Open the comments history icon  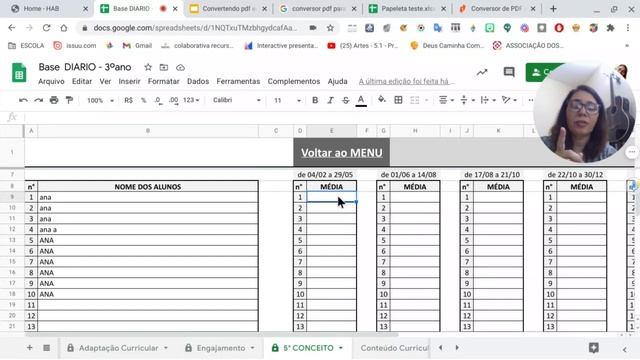(509, 72)
